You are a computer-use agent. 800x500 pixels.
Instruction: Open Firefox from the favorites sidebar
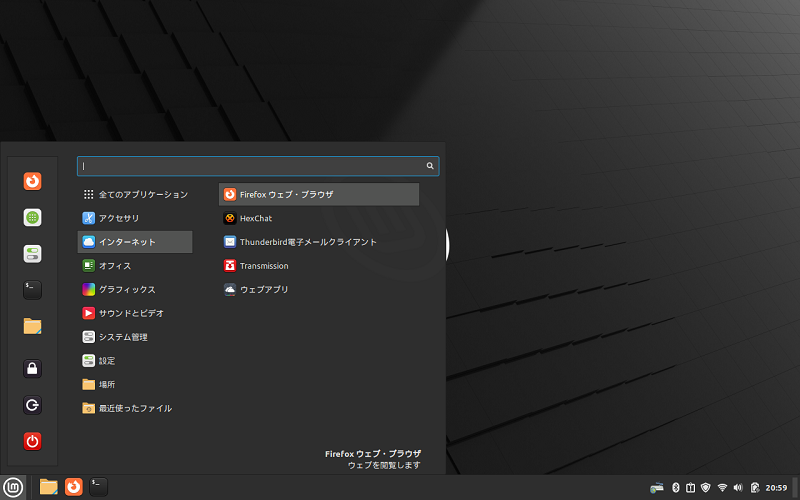(x=32, y=181)
